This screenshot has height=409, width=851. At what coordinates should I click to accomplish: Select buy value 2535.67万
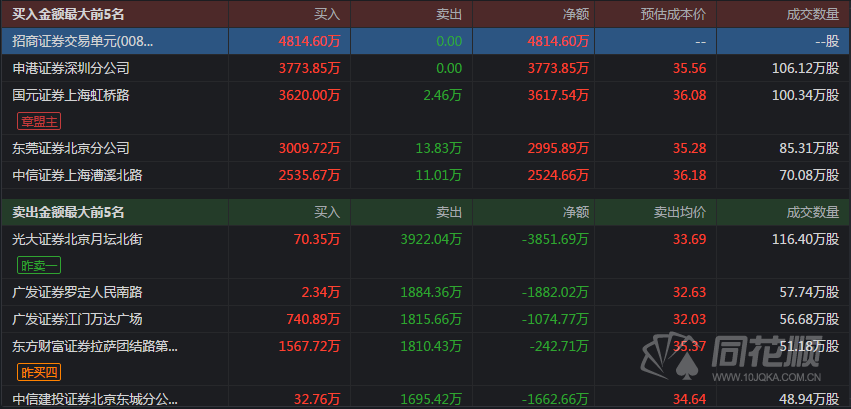pos(309,175)
